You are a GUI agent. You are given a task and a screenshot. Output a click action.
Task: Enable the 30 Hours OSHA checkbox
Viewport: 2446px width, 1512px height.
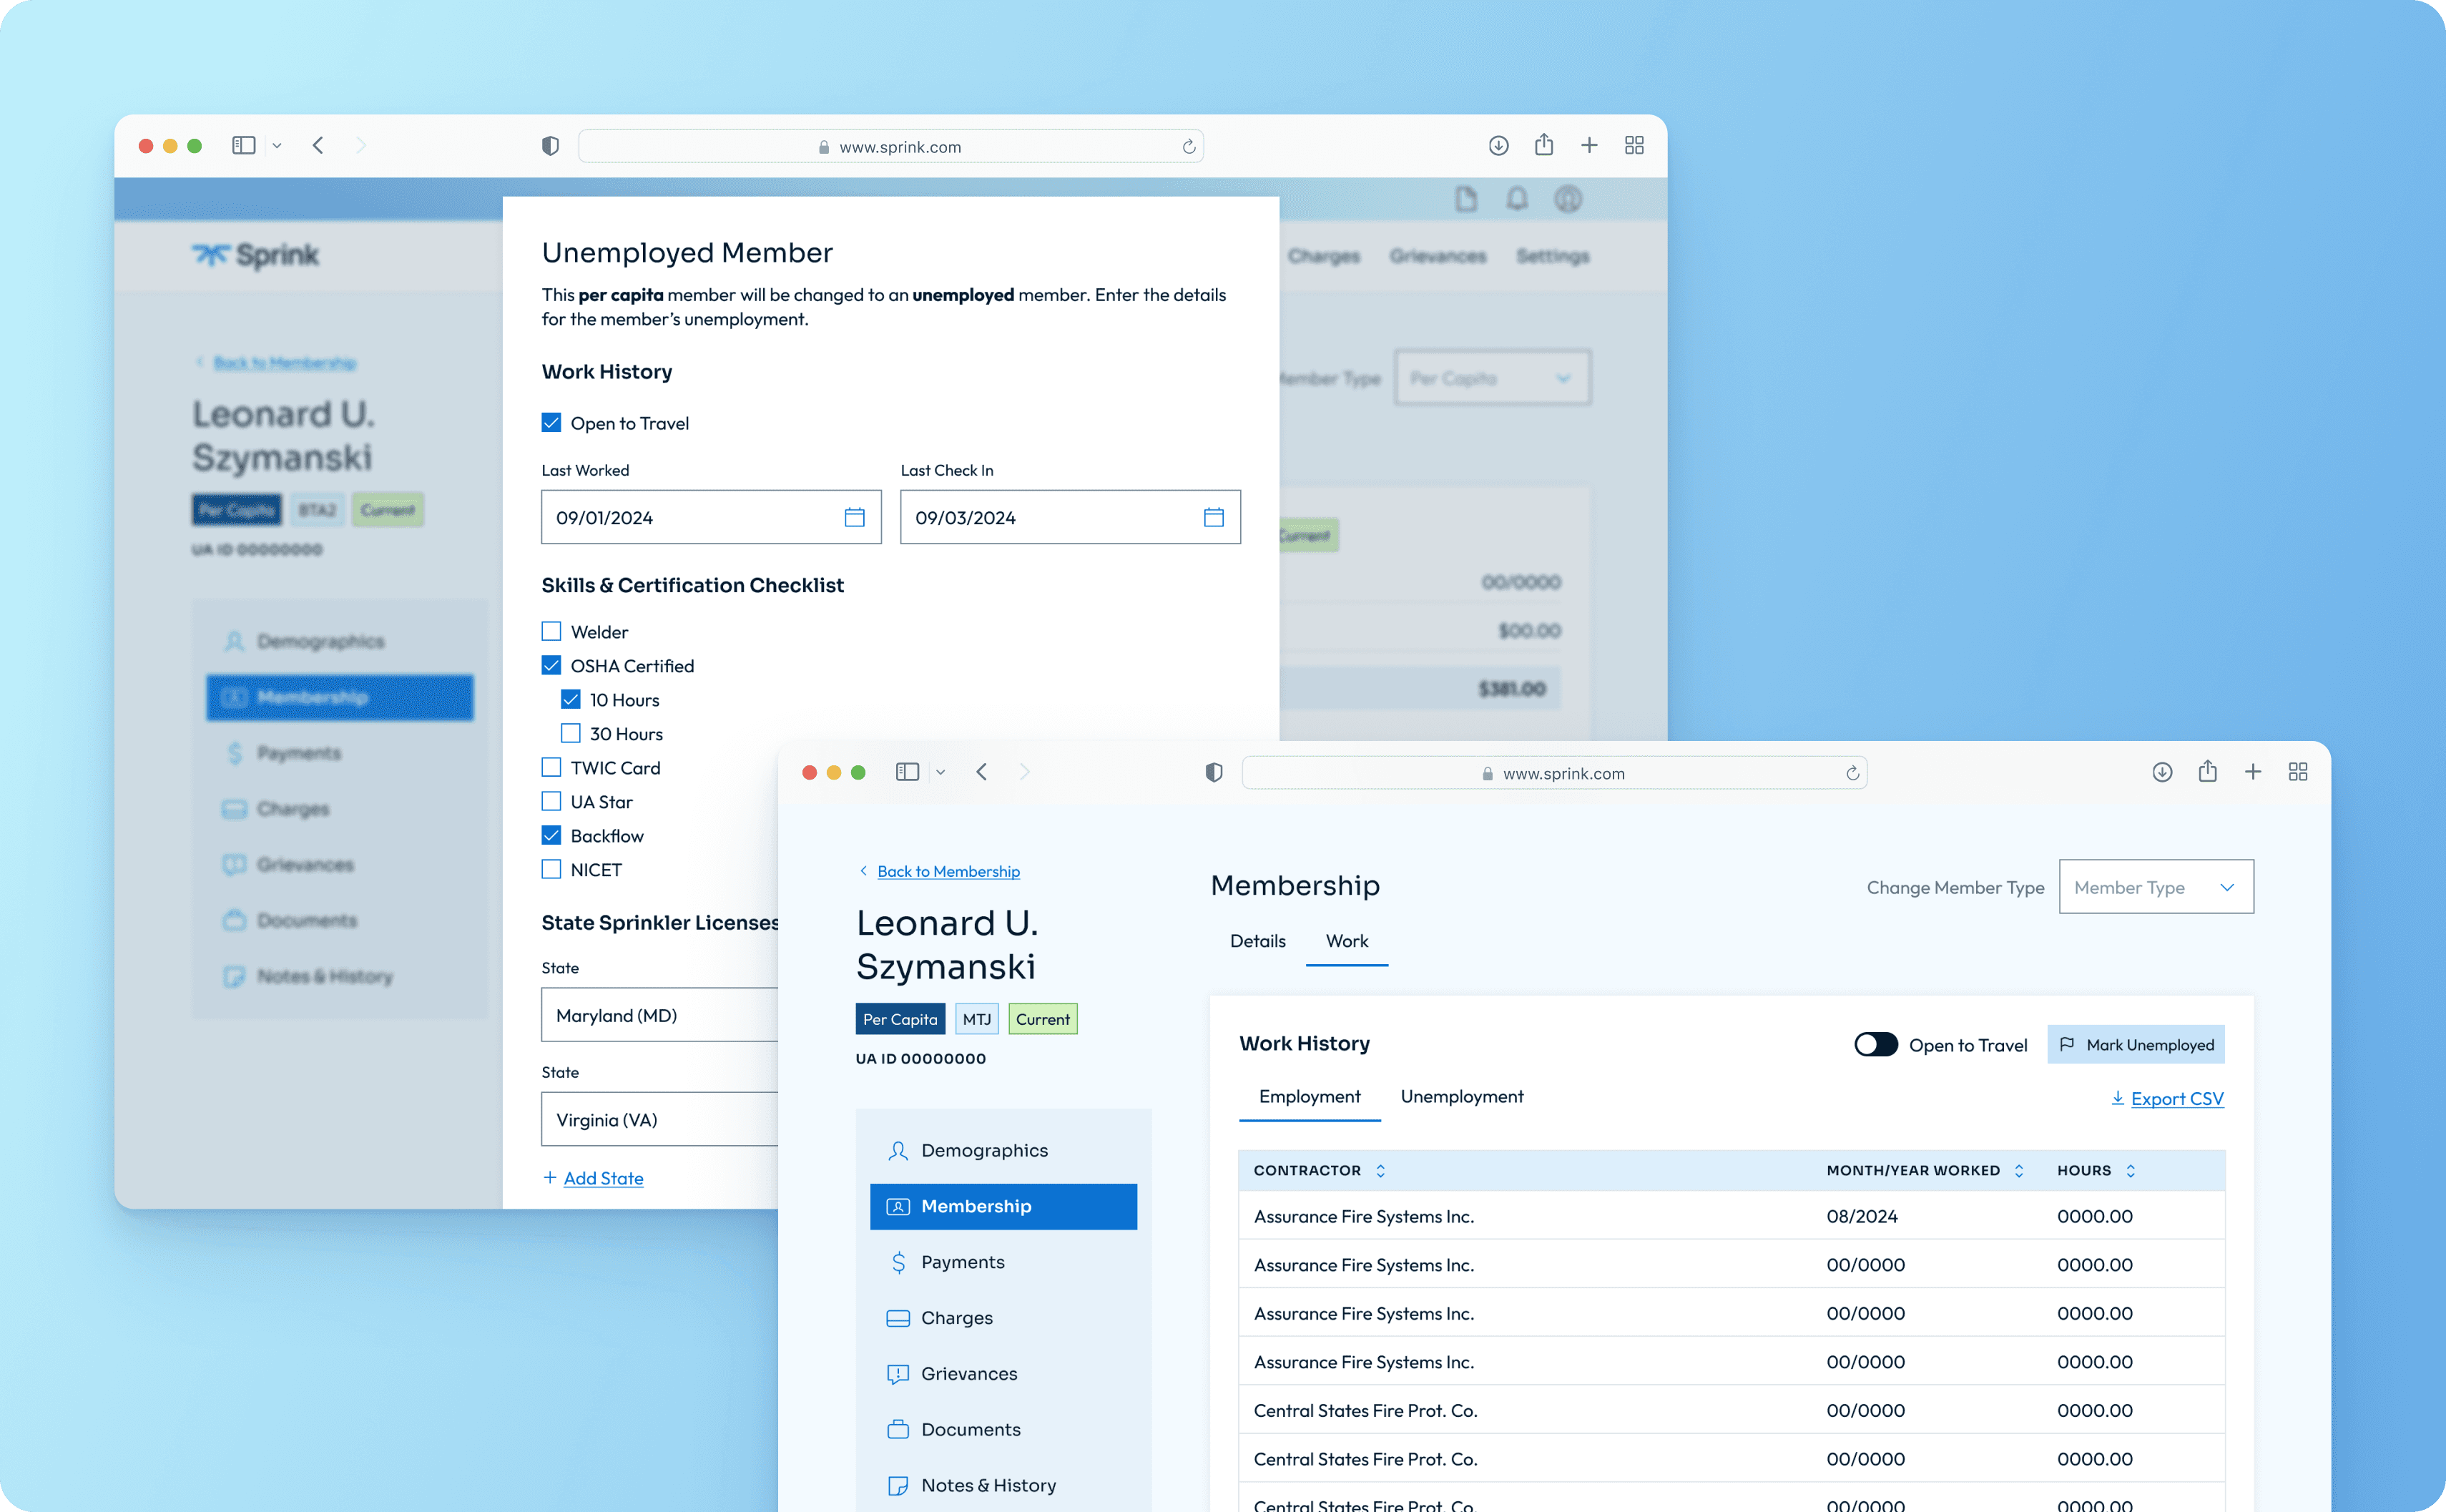pos(571,733)
